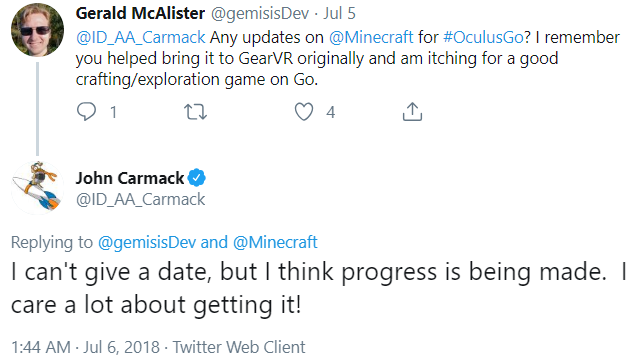Screen dimensions: 631x361
Task: Retweet Gerald McAlister's tweet
Action: coord(196,112)
